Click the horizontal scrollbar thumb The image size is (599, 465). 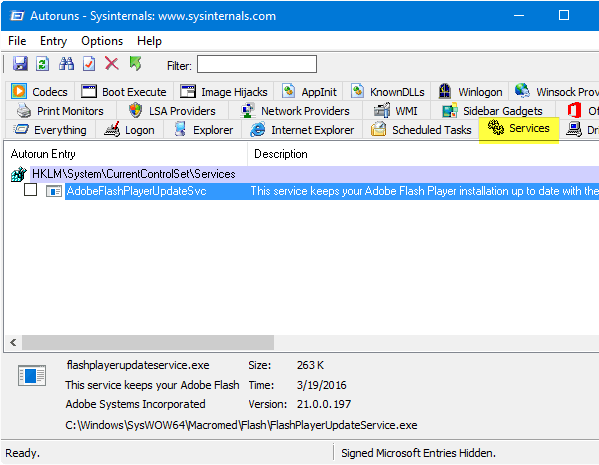pyautogui.click(x=148, y=342)
